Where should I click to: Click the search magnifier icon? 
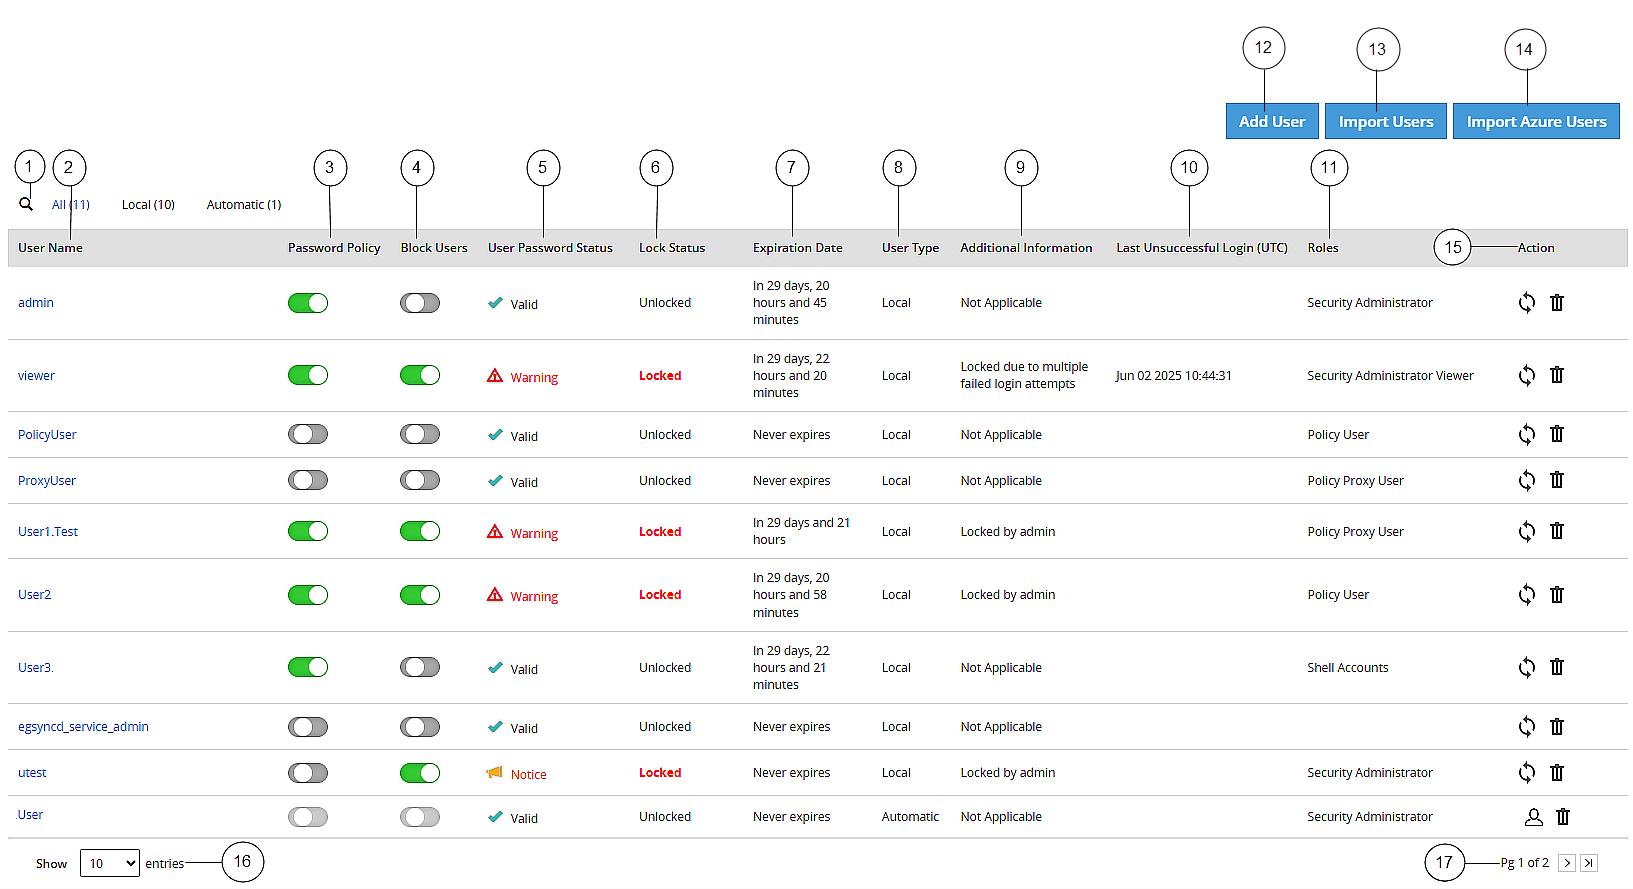(26, 204)
